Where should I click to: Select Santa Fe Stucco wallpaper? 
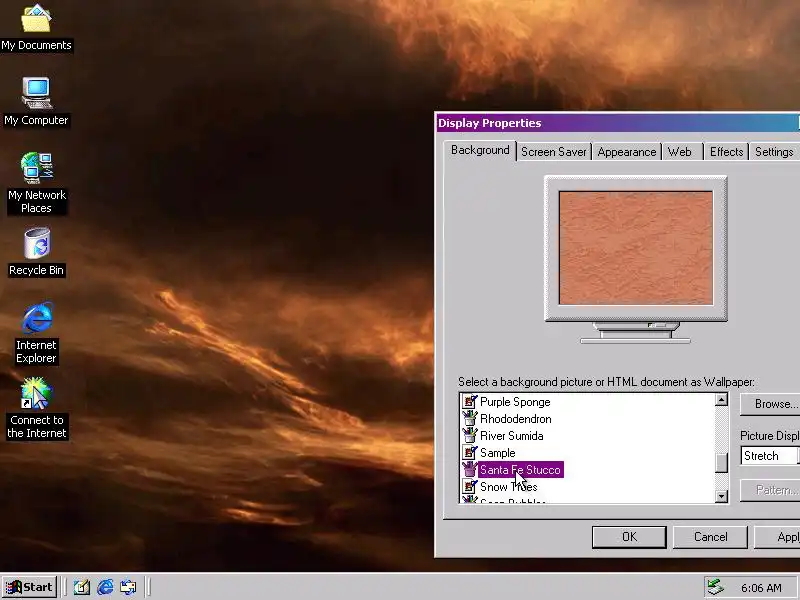[x=520, y=470]
